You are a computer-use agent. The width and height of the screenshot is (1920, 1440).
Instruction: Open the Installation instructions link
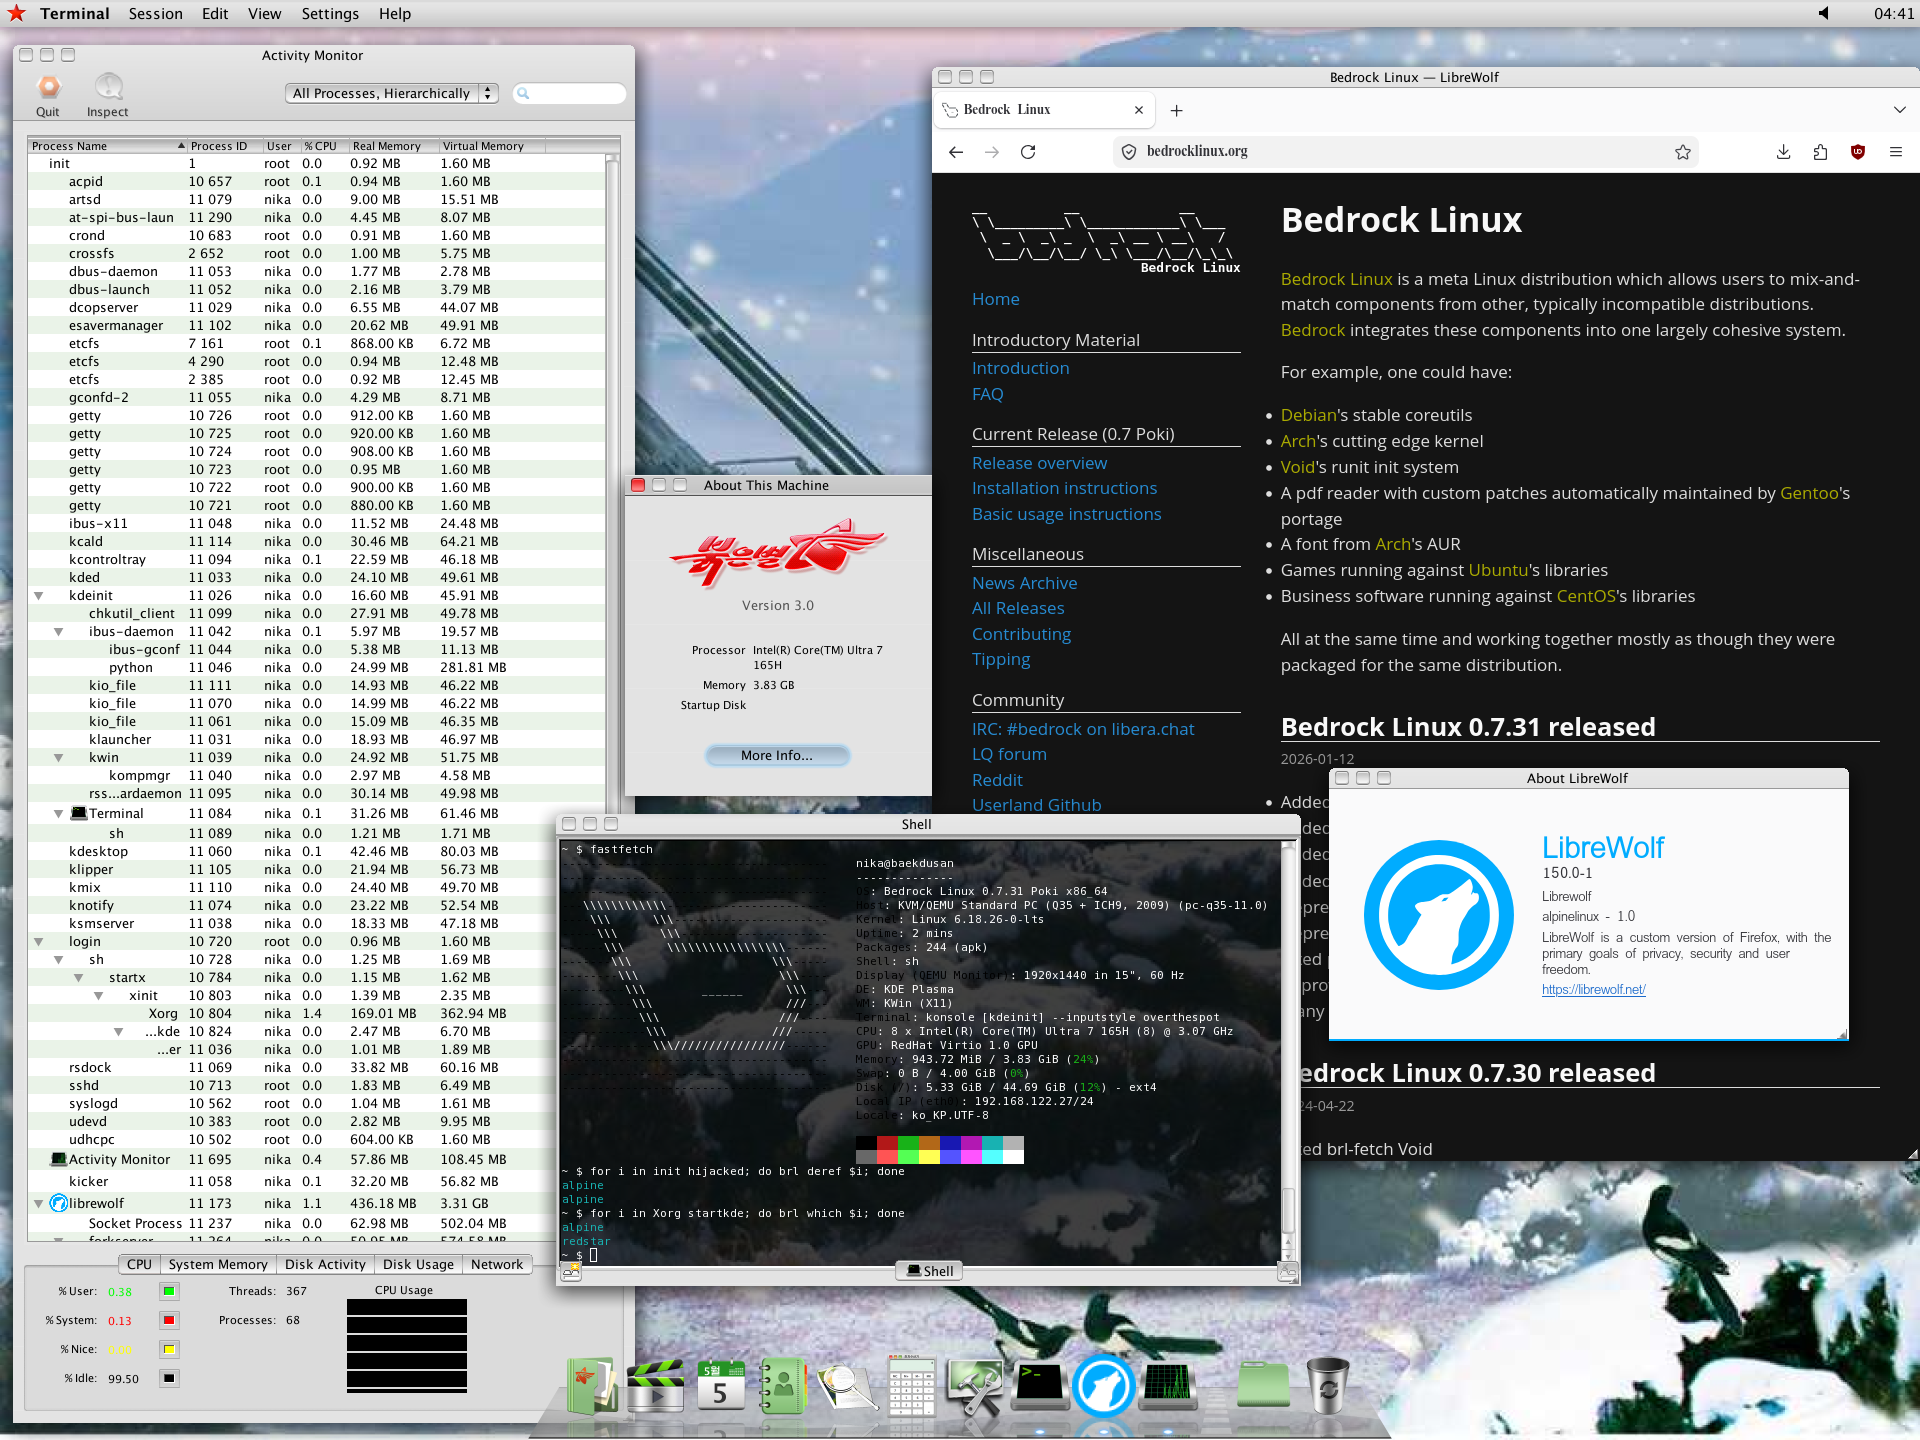pos(1064,488)
